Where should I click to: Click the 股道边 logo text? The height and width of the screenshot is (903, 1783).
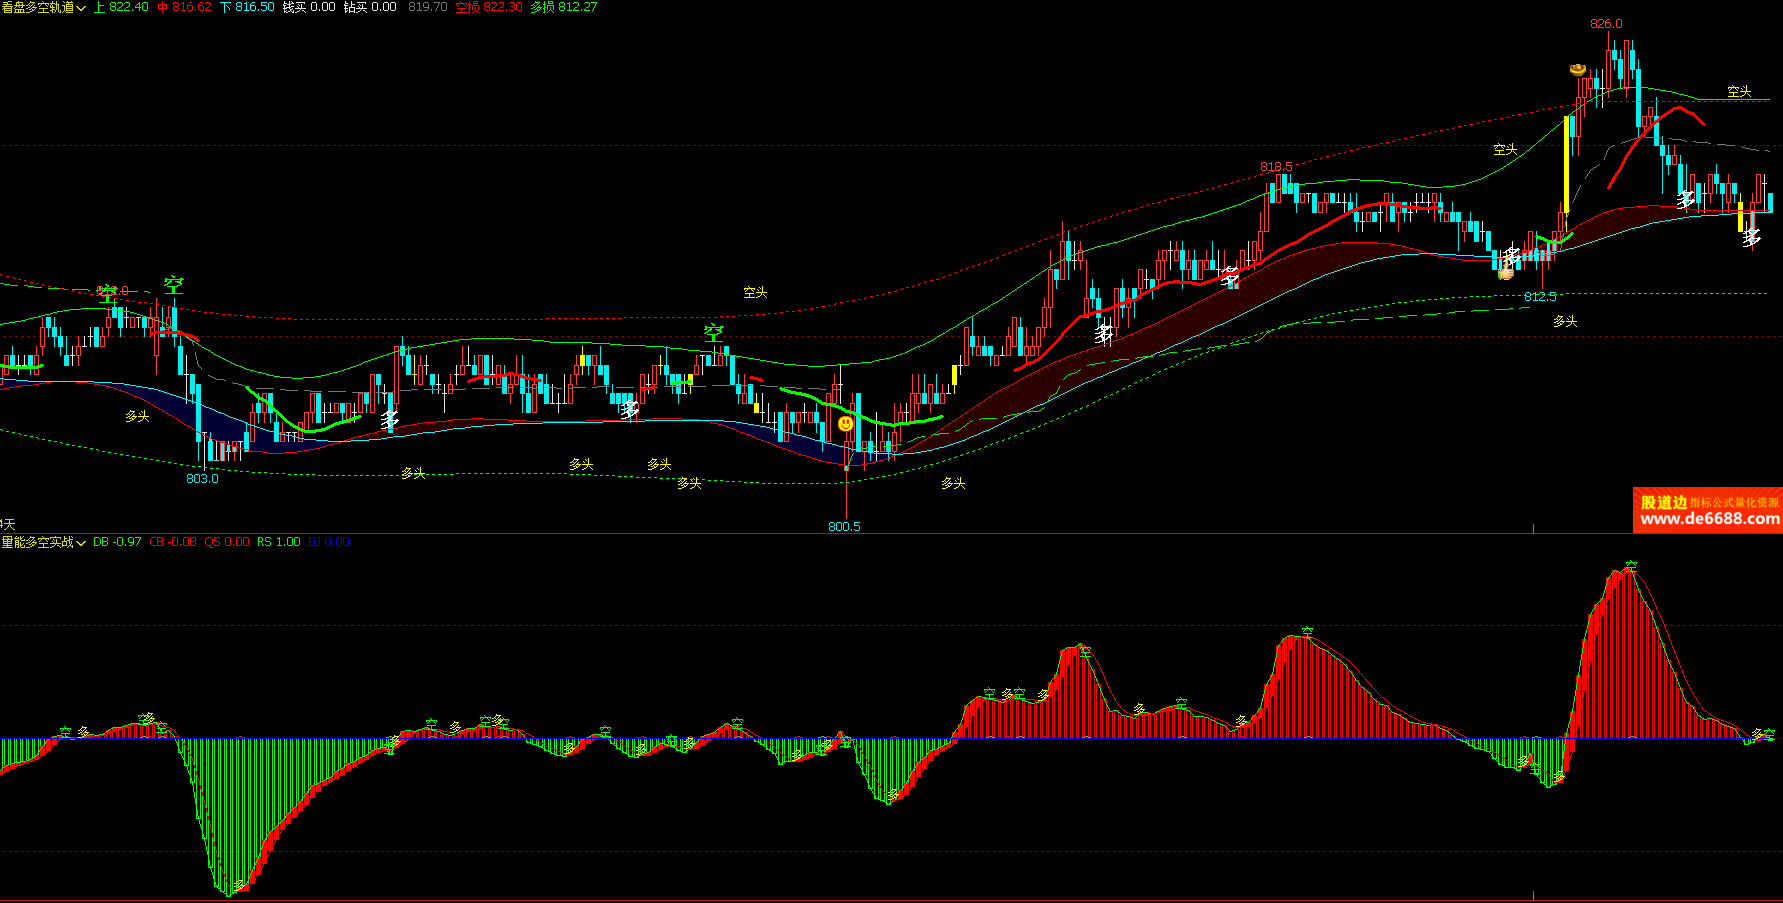[1664, 502]
